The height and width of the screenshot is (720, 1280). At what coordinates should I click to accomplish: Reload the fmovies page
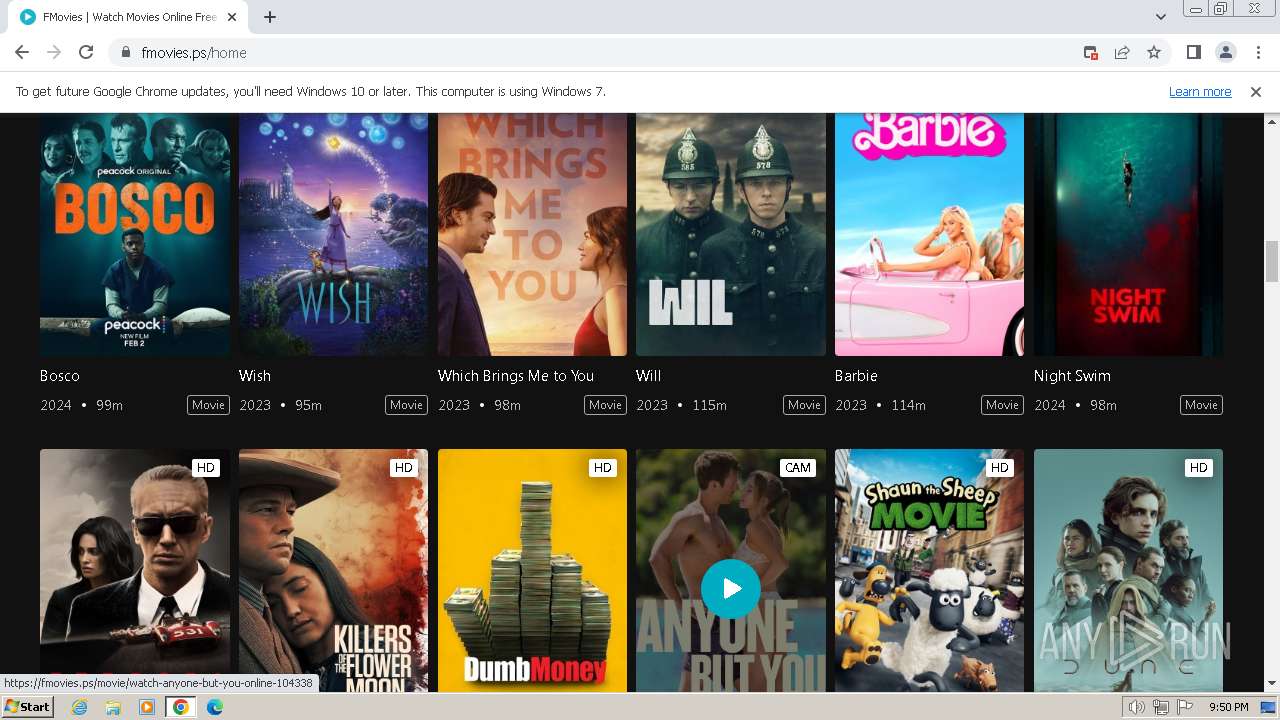[x=86, y=53]
